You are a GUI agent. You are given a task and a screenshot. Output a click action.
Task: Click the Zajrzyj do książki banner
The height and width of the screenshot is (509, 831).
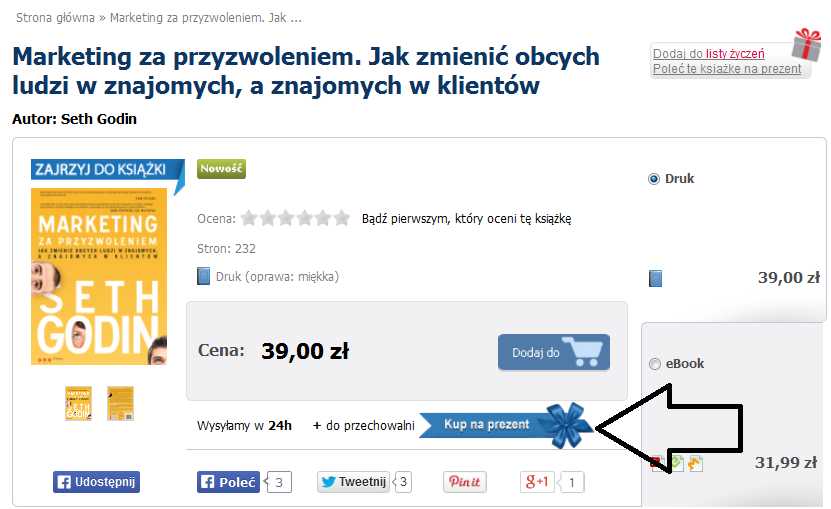click(106, 170)
